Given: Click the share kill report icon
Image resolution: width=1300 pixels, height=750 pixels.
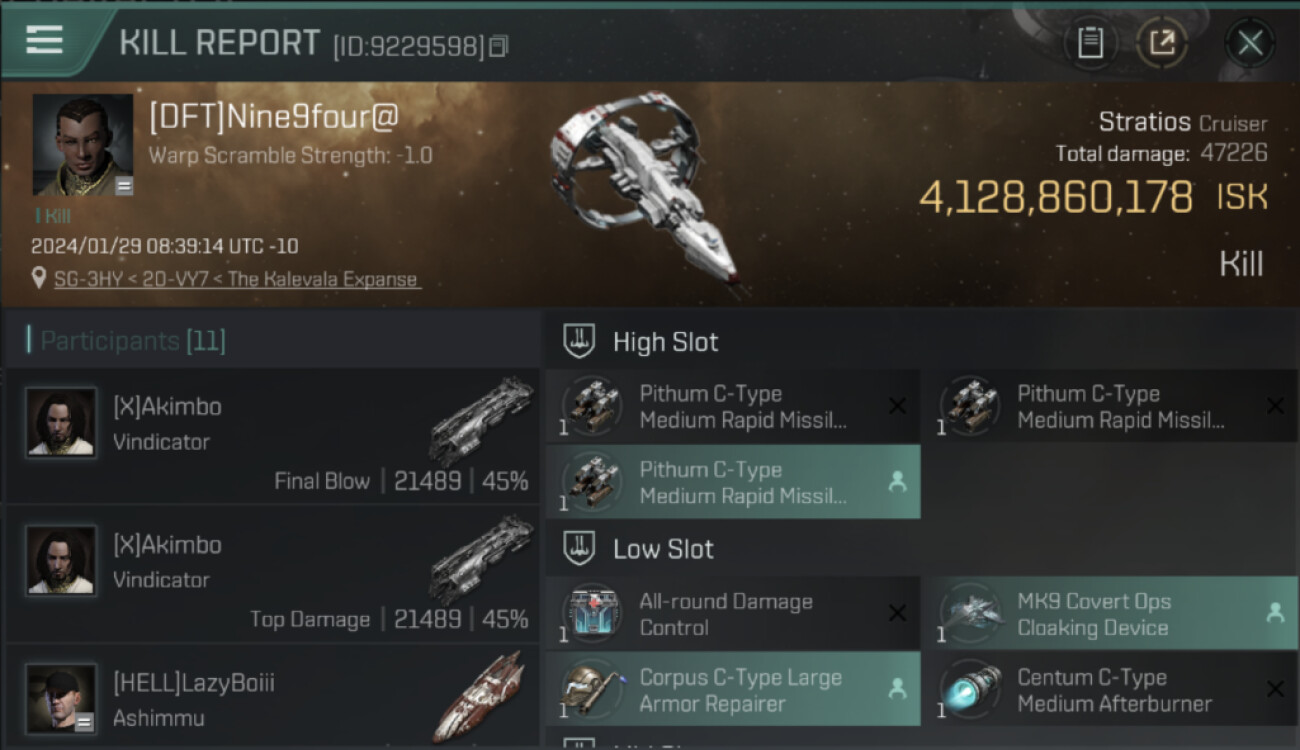Looking at the screenshot, I should click(x=1162, y=43).
